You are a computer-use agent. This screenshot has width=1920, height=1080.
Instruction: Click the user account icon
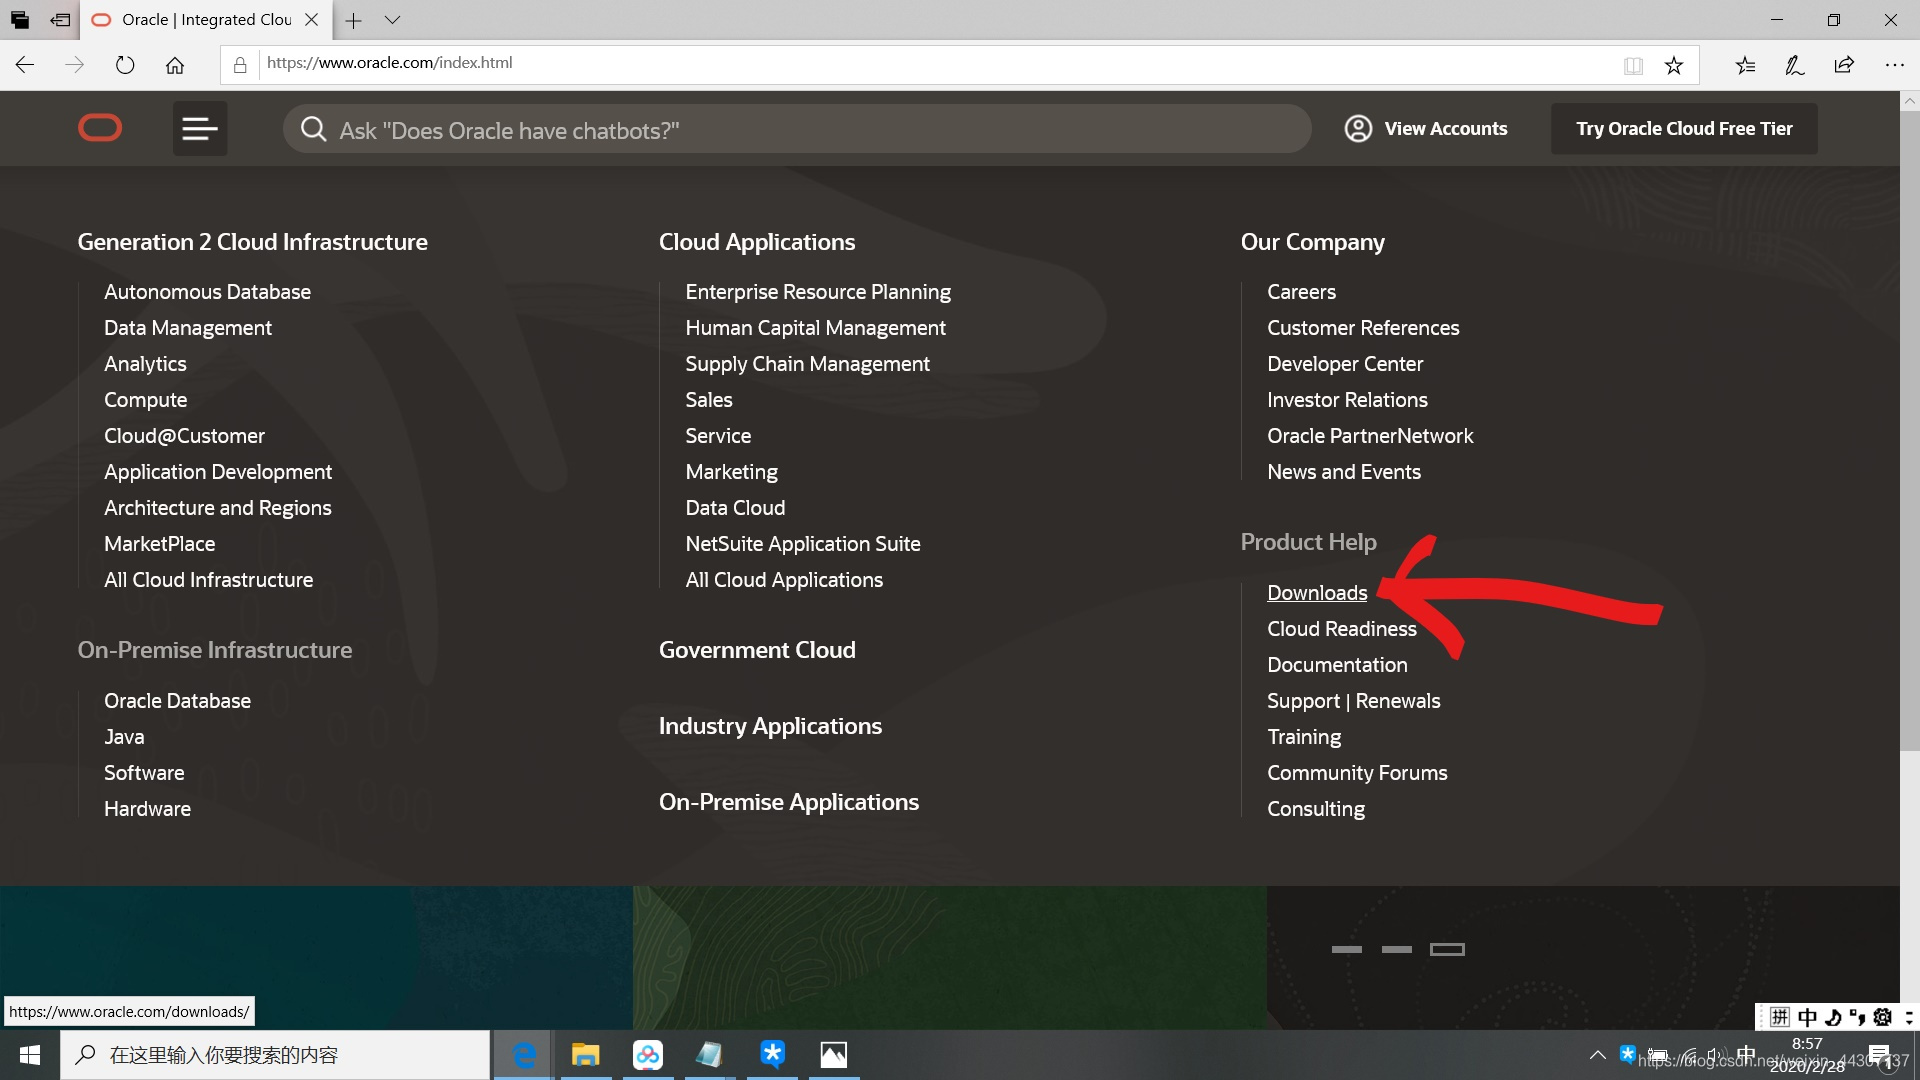(x=1357, y=128)
